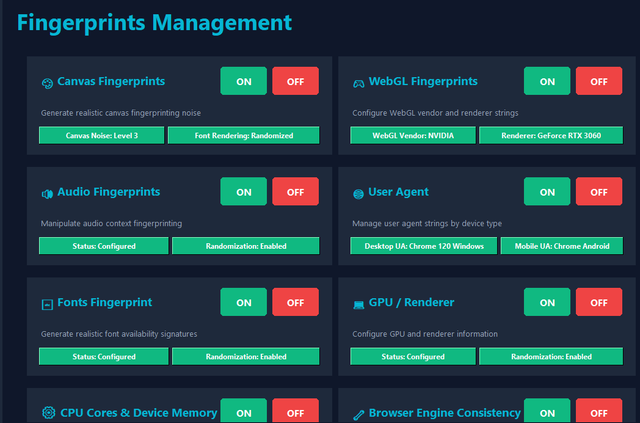The image size is (640, 423).
Task: Click the WebGL Fingerprints title
Action: (x=423, y=81)
